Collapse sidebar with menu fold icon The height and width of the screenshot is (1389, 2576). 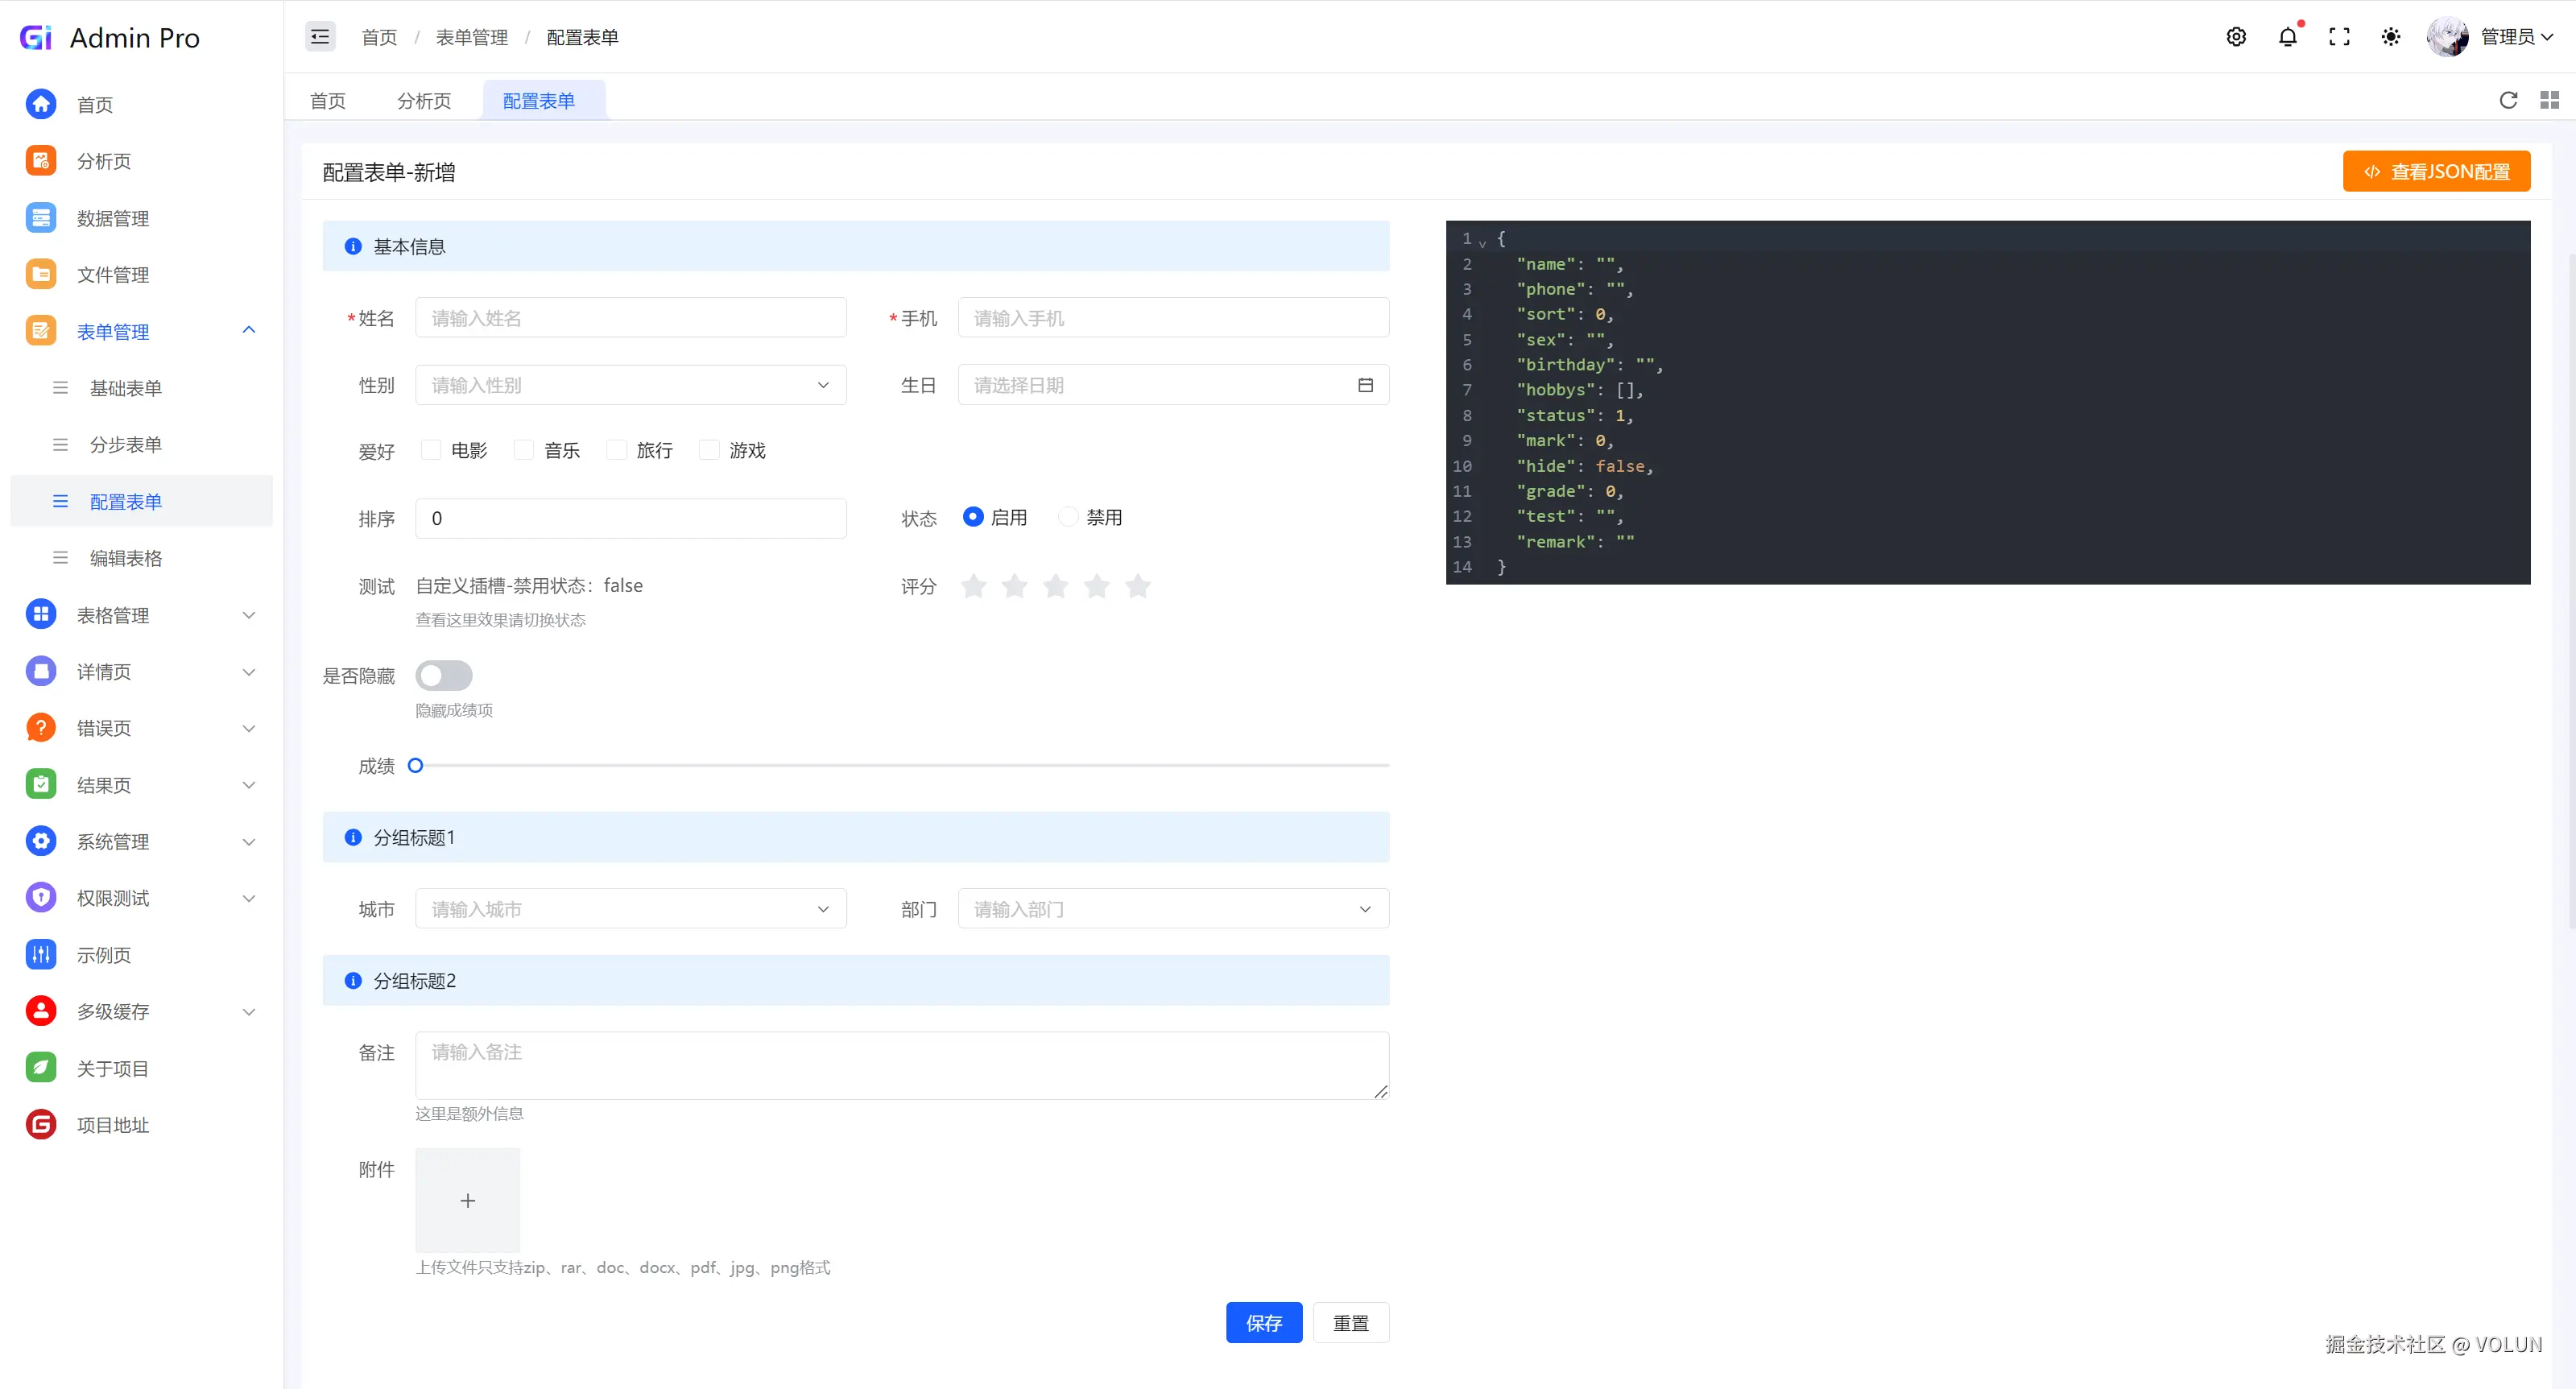pyautogui.click(x=320, y=37)
